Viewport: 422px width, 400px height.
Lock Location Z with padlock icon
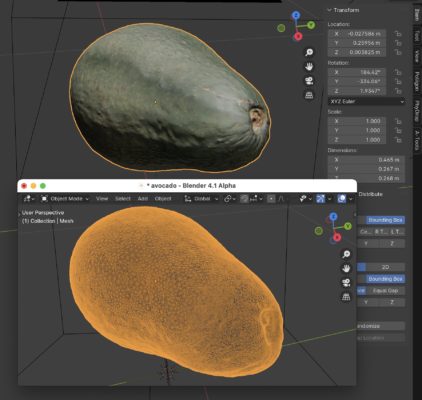398,52
